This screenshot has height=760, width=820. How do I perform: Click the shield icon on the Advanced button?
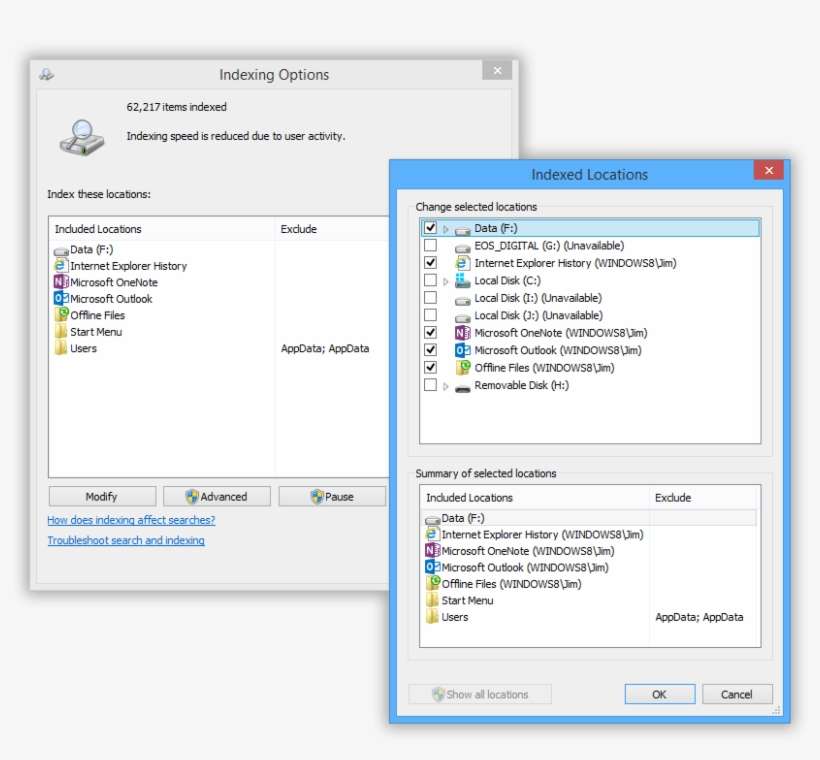tap(190, 496)
